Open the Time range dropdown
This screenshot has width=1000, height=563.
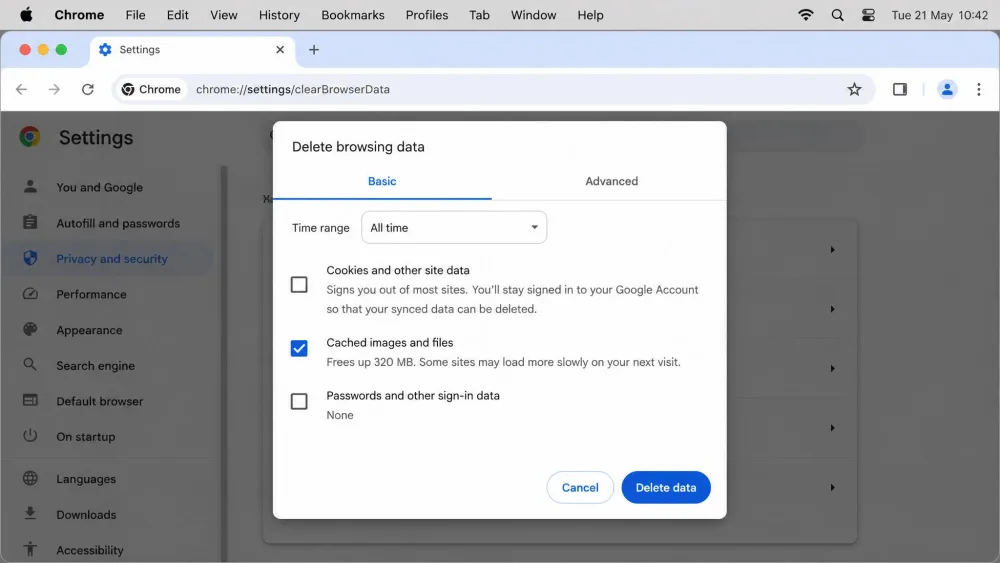454,228
